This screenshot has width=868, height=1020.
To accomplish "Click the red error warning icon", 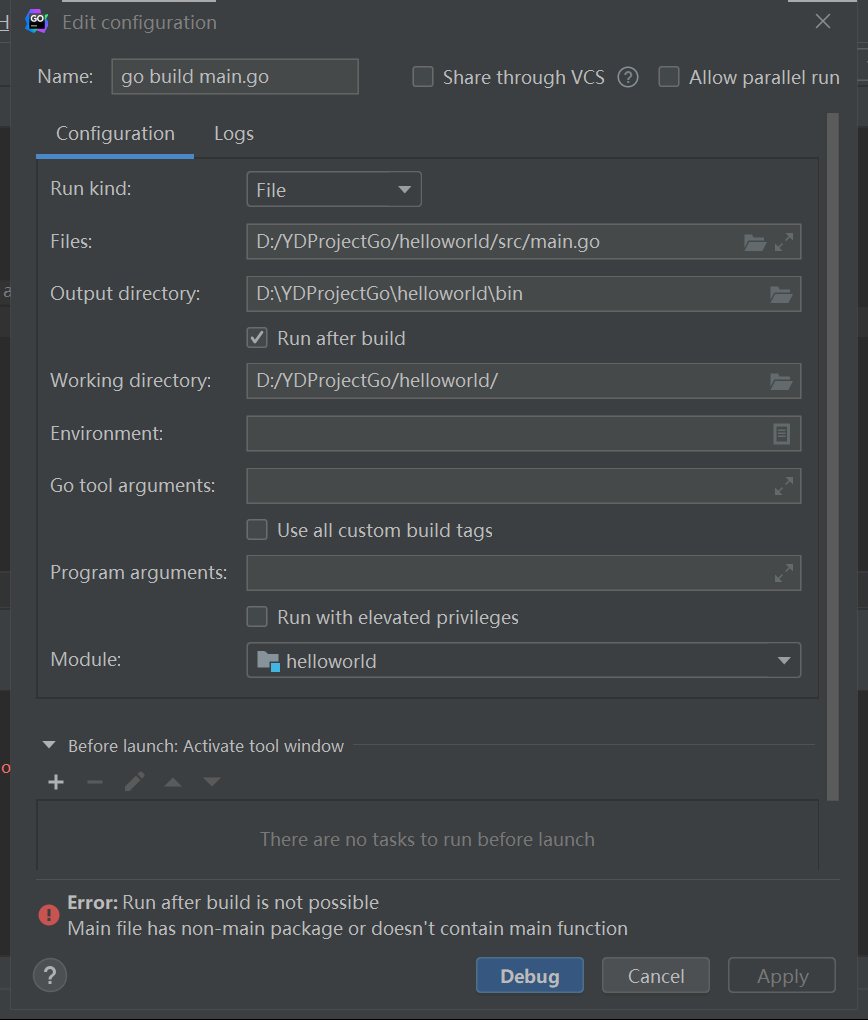I will 49,915.
